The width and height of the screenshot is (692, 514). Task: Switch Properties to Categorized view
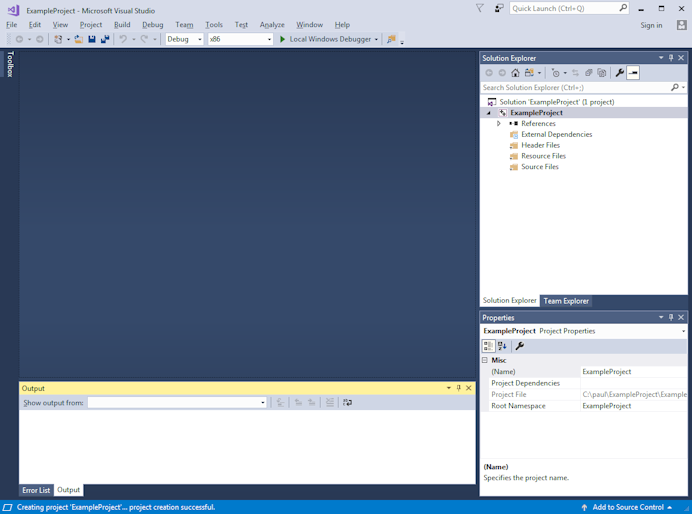488,346
